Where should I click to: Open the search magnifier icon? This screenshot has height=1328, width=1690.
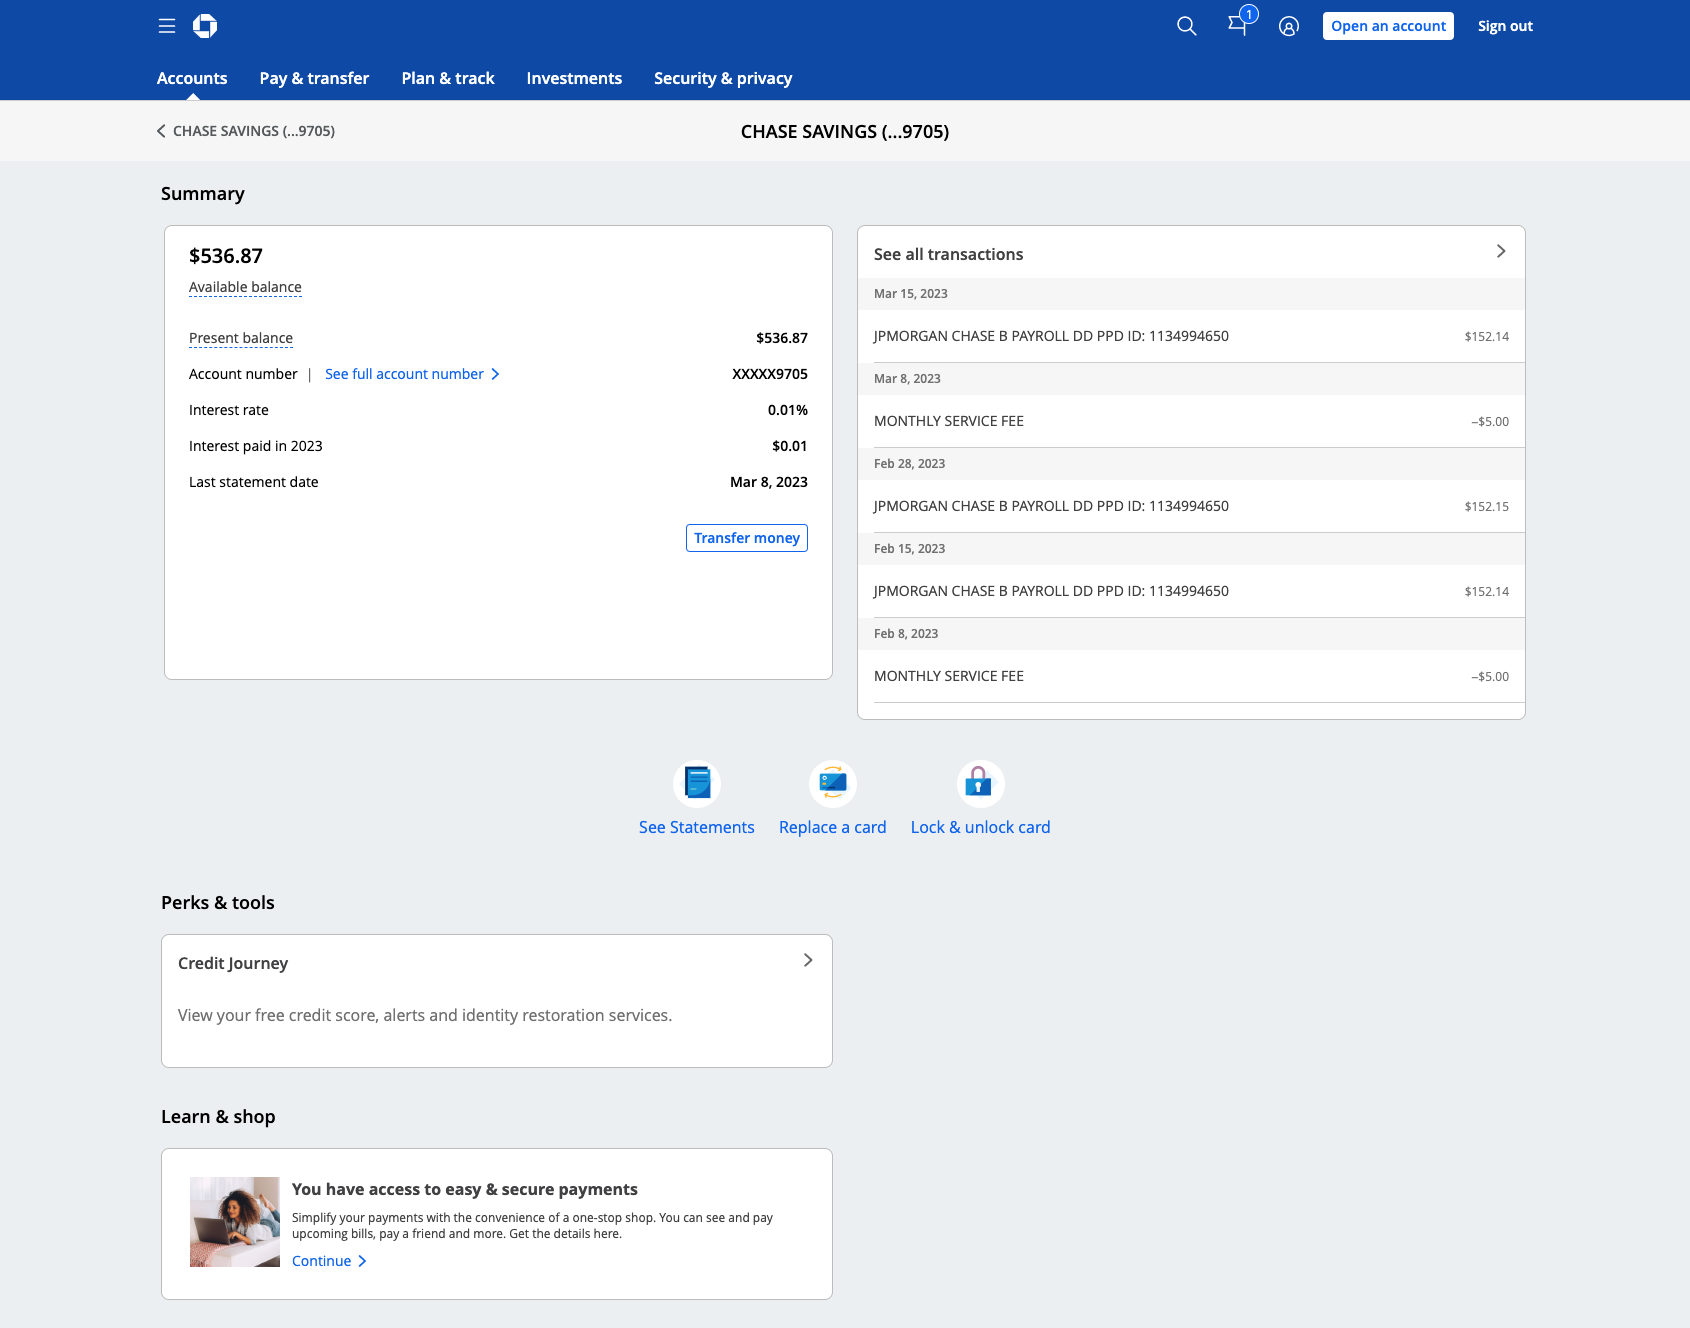[x=1187, y=26]
